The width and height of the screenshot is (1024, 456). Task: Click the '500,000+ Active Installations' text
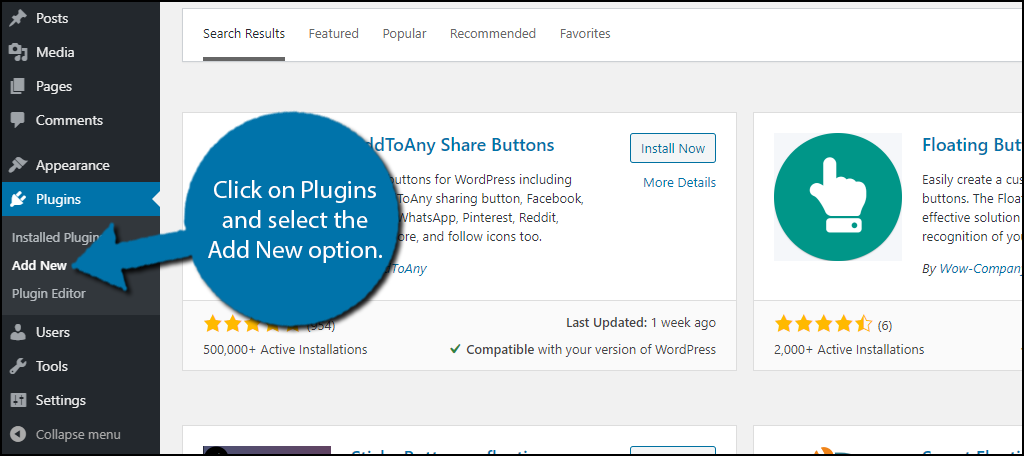click(x=285, y=350)
